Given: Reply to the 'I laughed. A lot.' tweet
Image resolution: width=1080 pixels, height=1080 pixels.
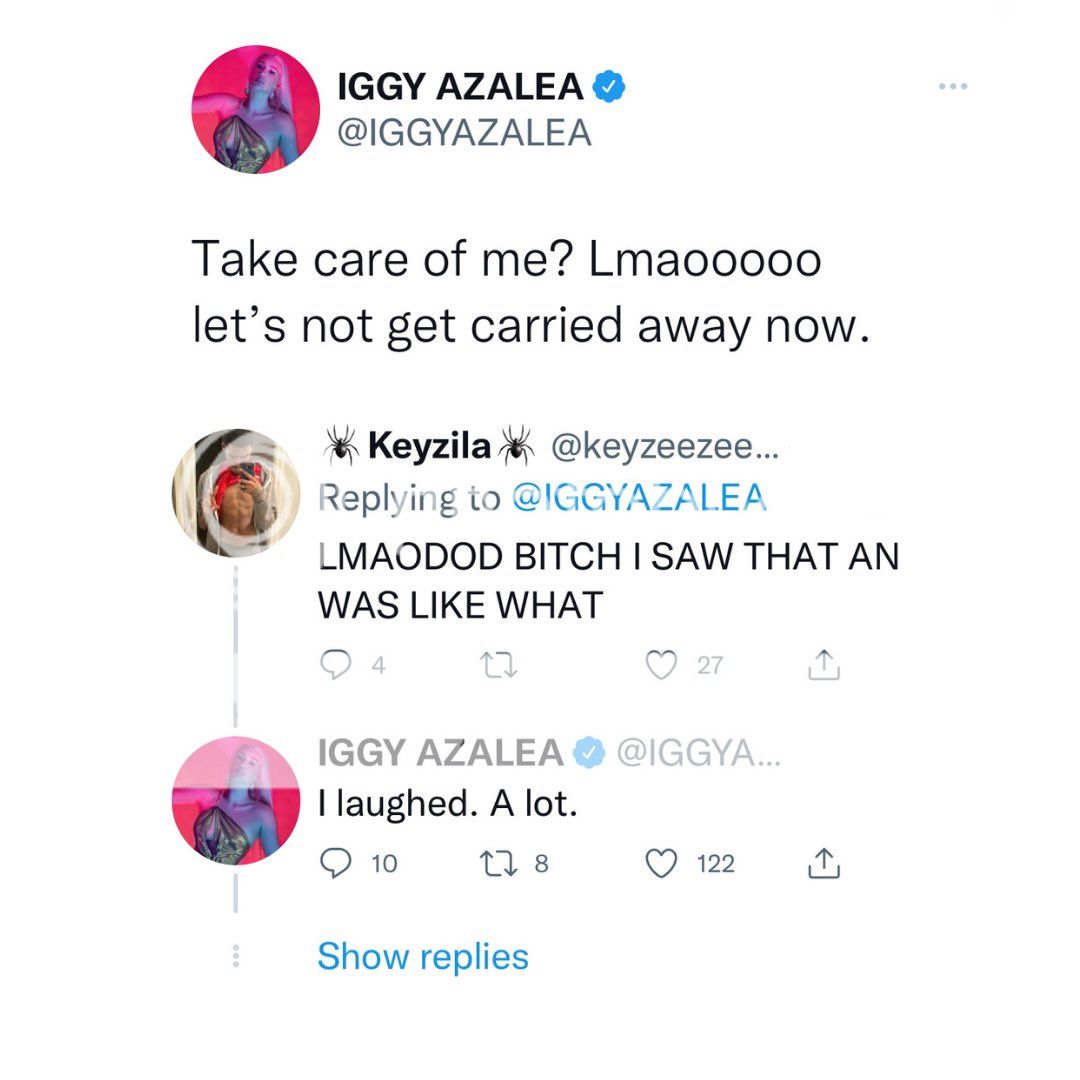Looking at the screenshot, I should point(332,862).
